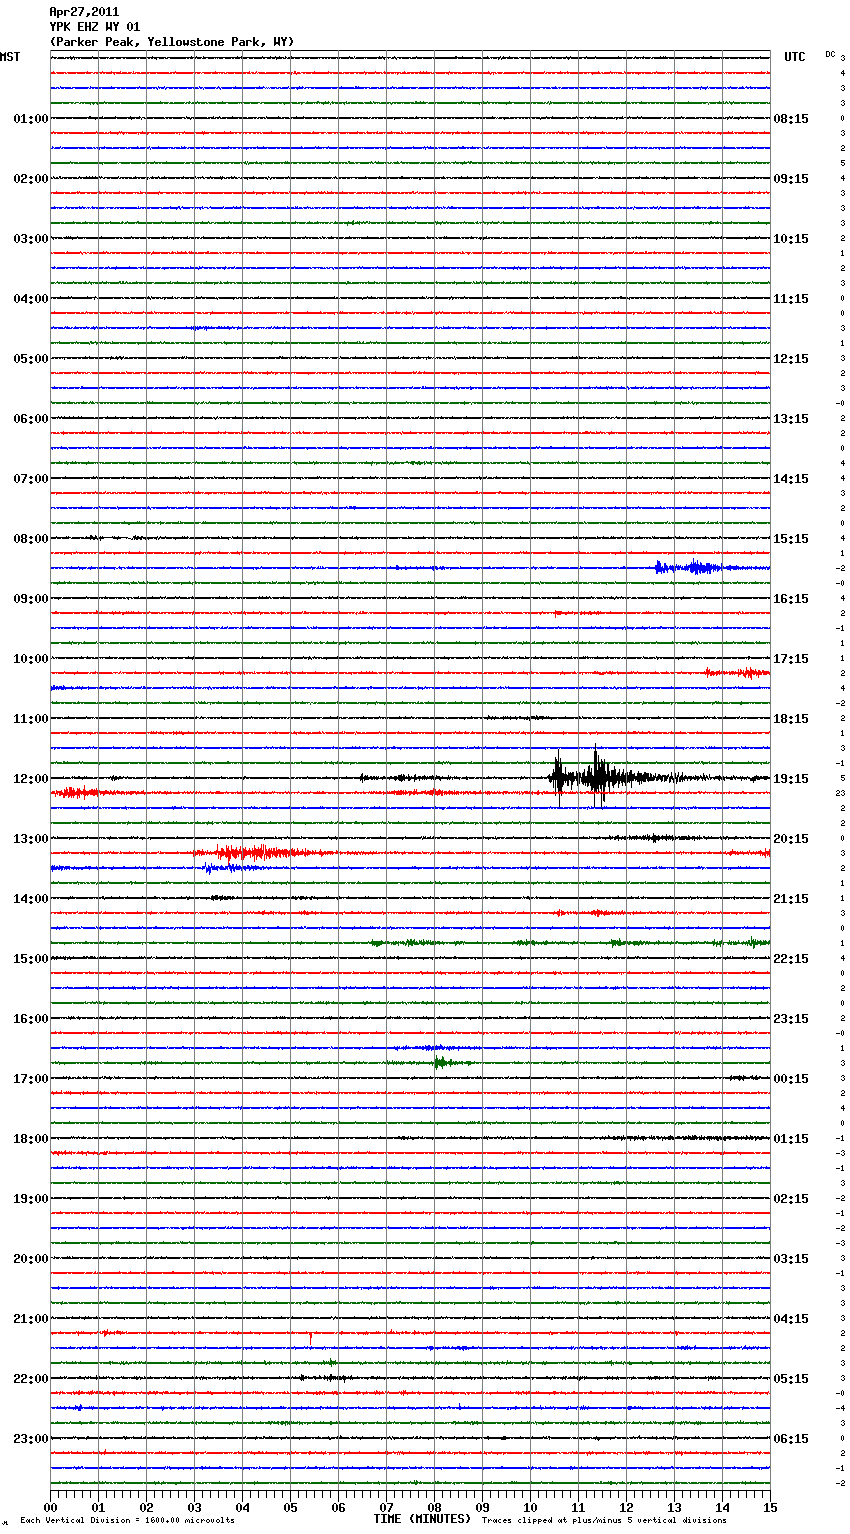Select the 15:00 MST time label
The image size is (850, 1534).
[x=31, y=959]
